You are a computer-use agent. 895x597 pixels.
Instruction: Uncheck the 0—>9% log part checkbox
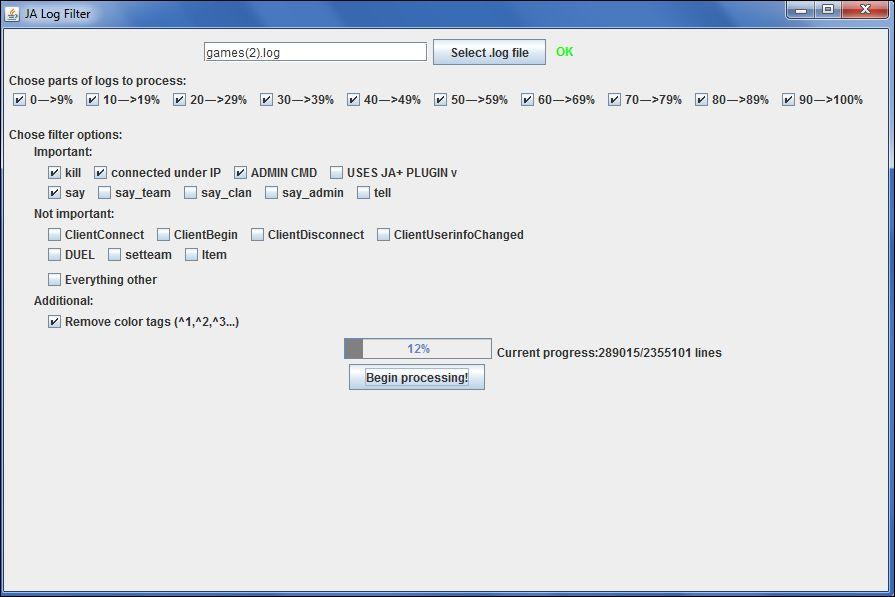click(x=19, y=100)
